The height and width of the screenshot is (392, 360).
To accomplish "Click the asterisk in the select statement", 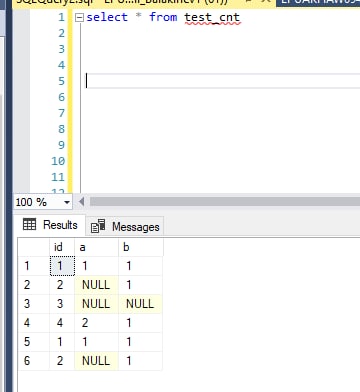I will tap(139, 16).
